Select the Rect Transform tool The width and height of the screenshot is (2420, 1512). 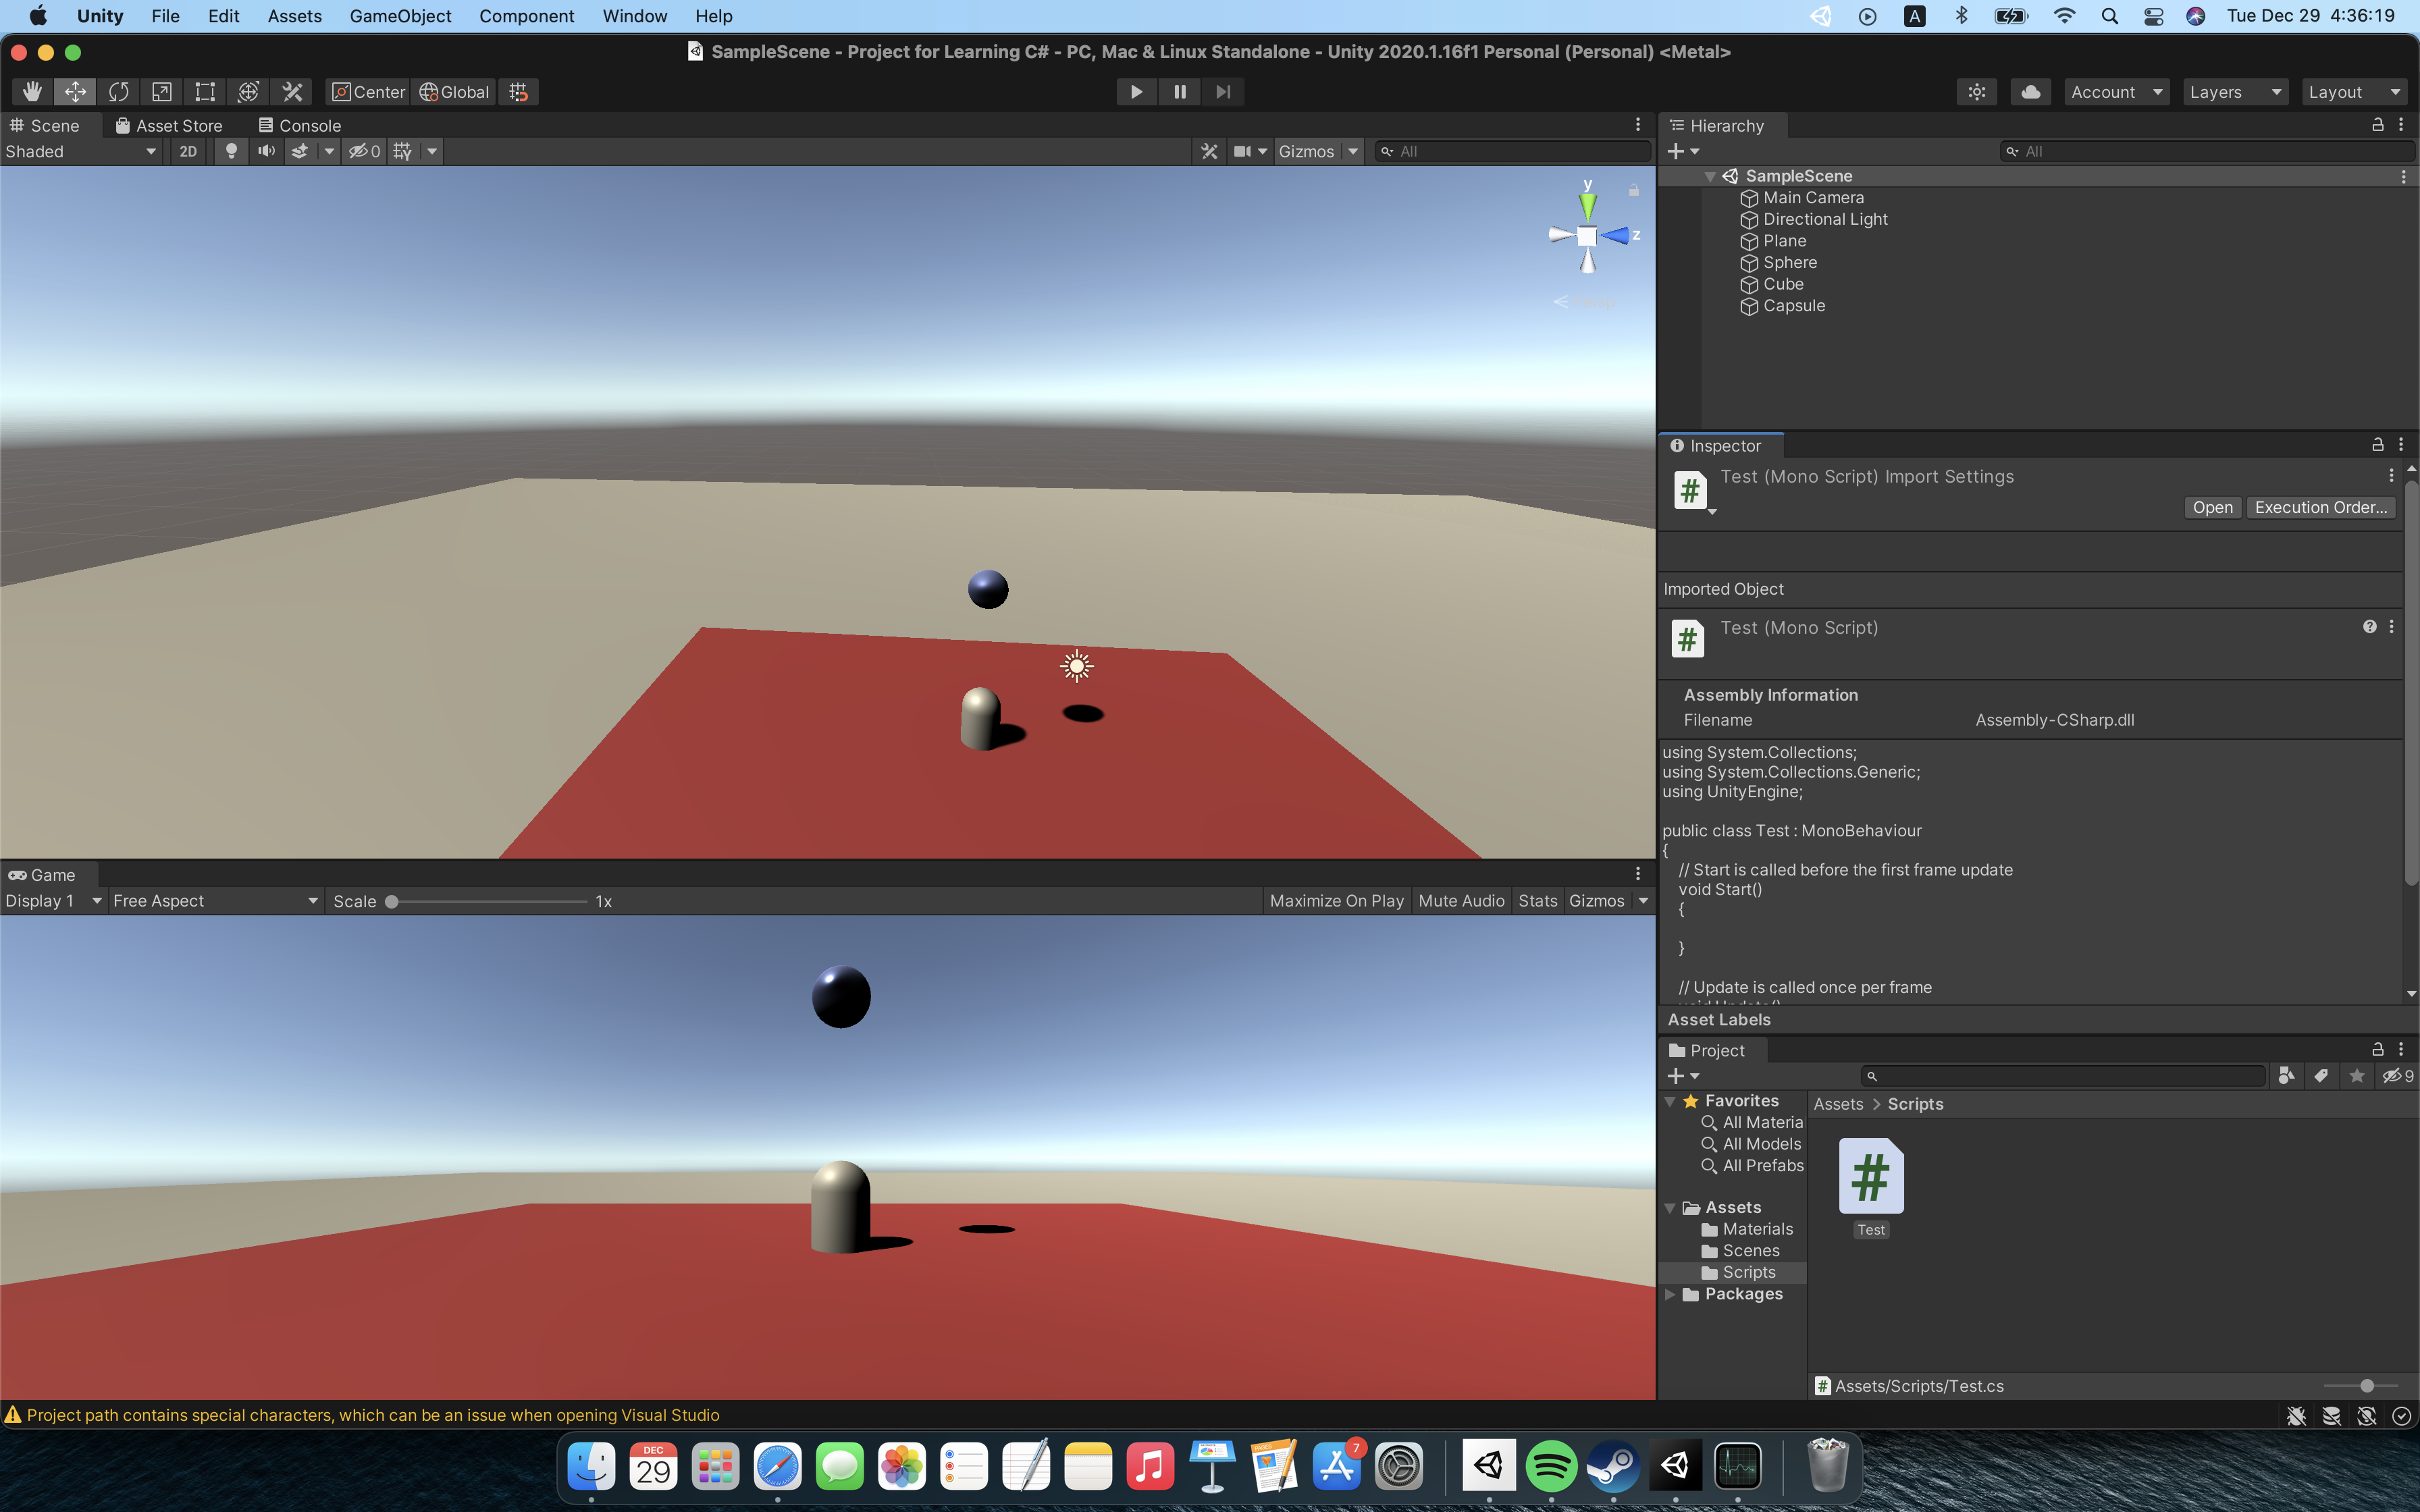click(205, 92)
